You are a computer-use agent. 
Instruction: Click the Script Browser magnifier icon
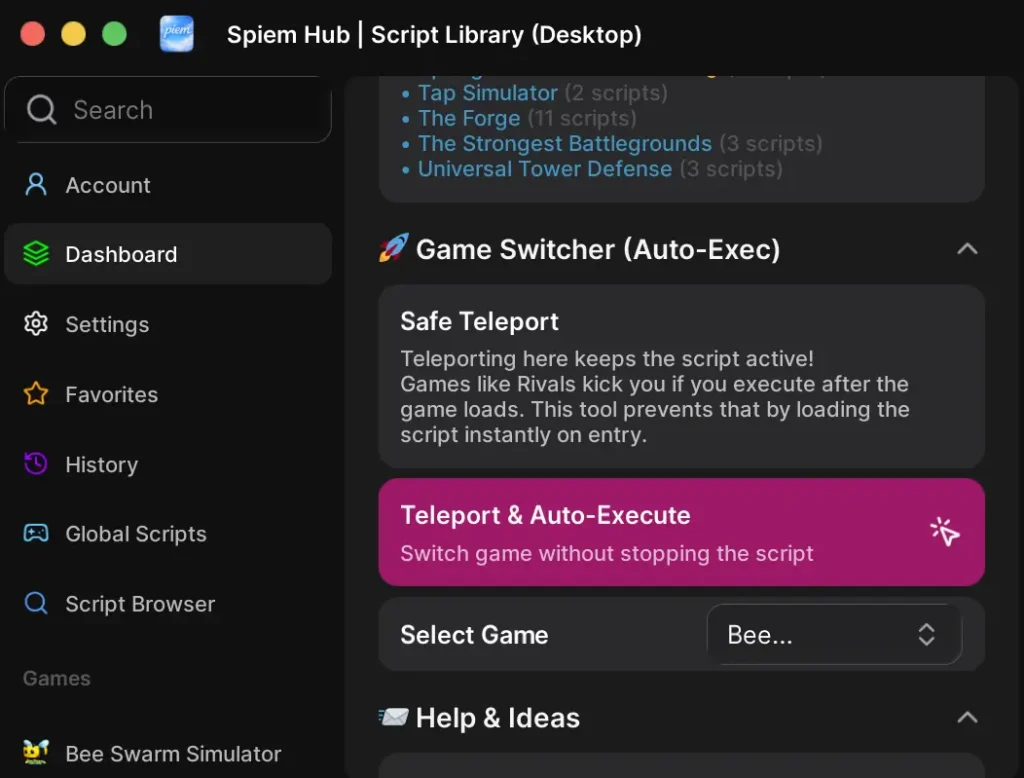tap(36, 603)
